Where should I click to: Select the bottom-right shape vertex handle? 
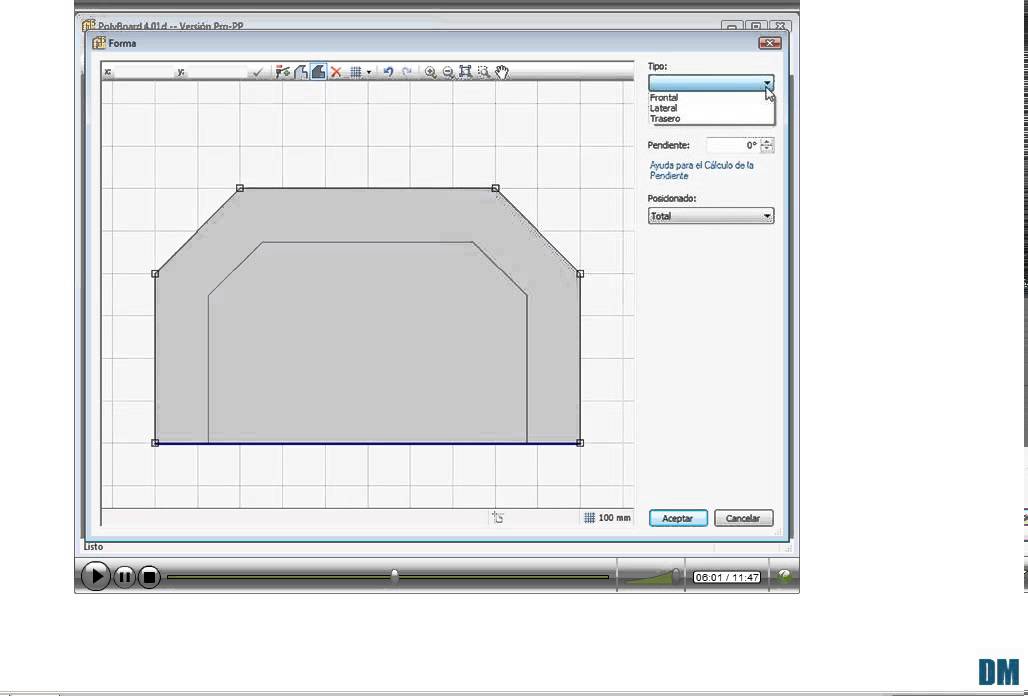(x=580, y=443)
